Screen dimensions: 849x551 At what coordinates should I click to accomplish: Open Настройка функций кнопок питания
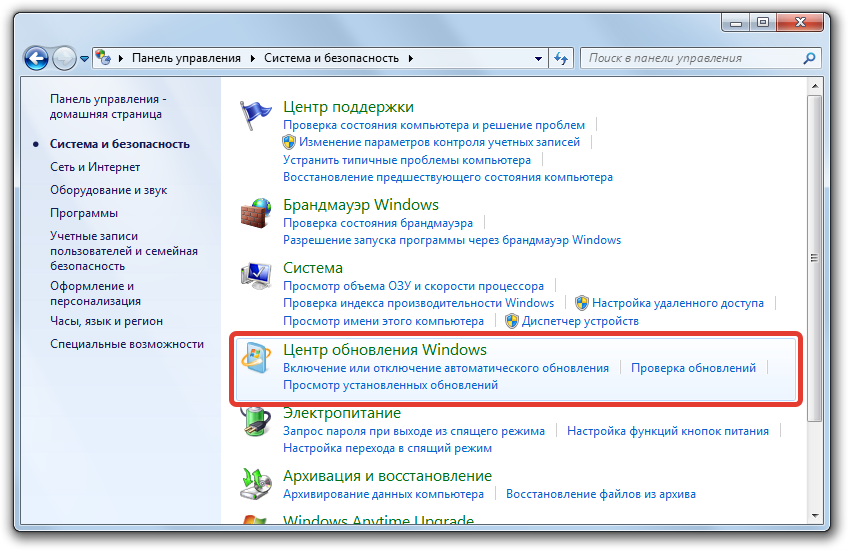click(x=668, y=431)
